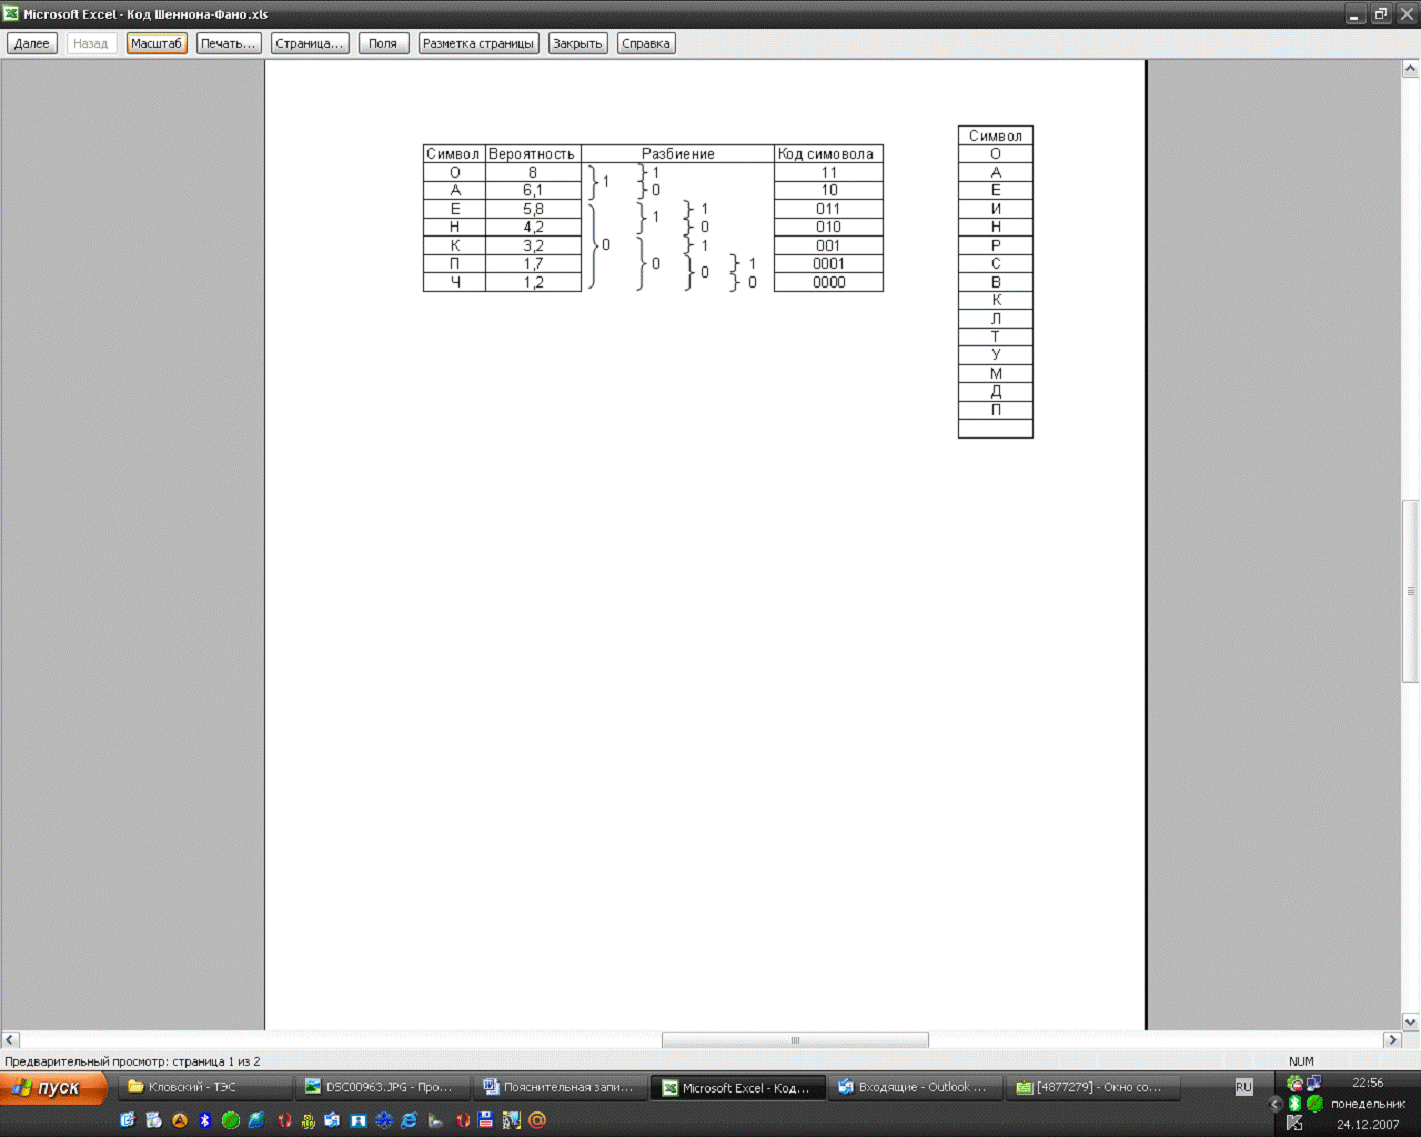Switch to the Кловский - ТЭС folder window
The height and width of the screenshot is (1137, 1421).
pos(205,1087)
